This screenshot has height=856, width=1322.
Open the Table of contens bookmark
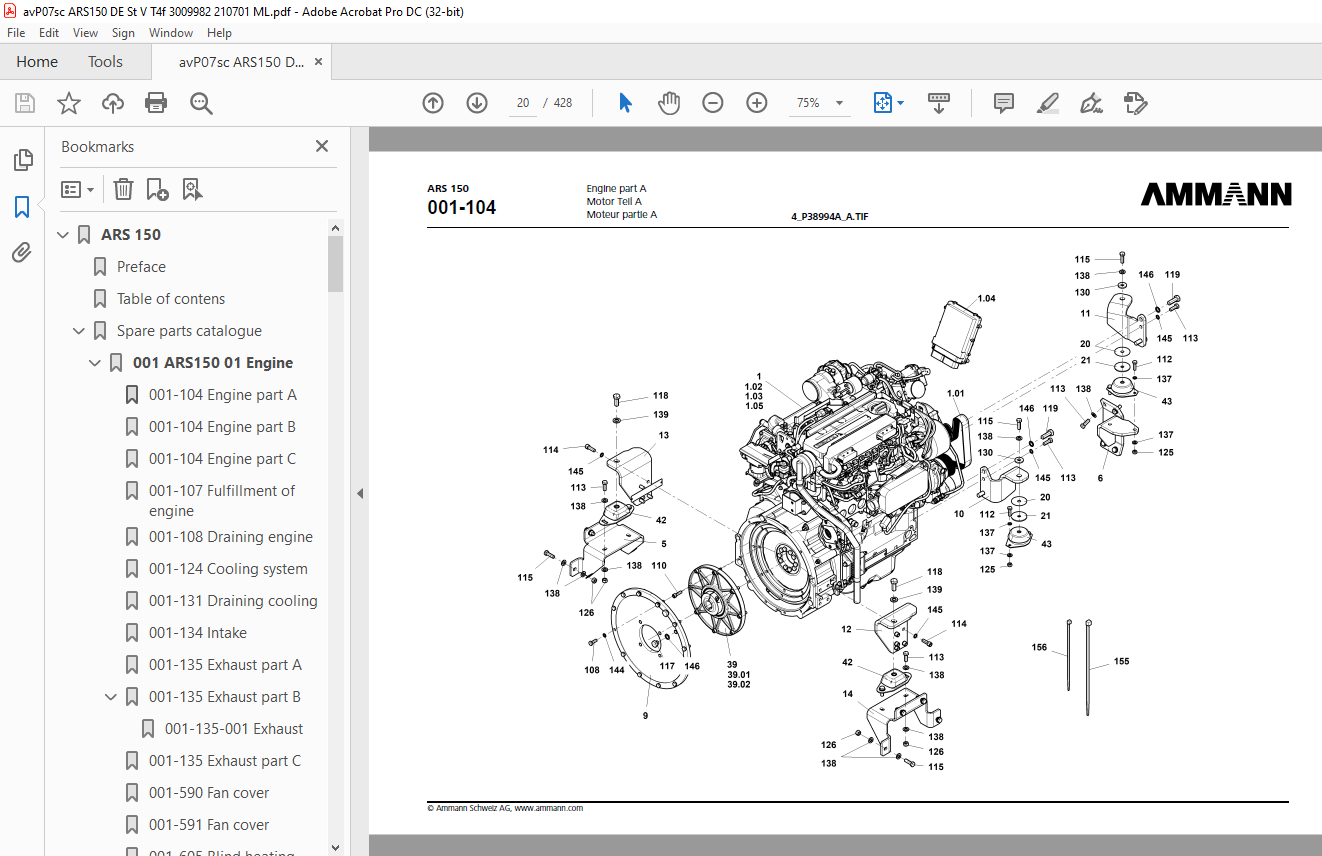(x=171, y=299)
